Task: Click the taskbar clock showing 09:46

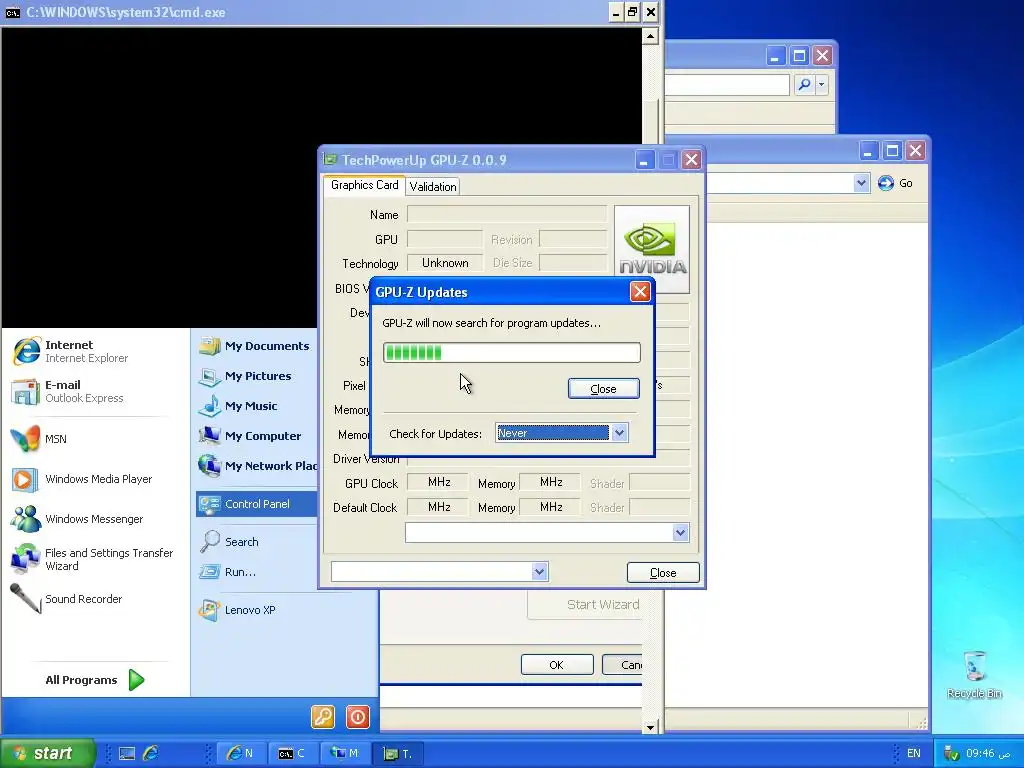Action: [987, 753]
